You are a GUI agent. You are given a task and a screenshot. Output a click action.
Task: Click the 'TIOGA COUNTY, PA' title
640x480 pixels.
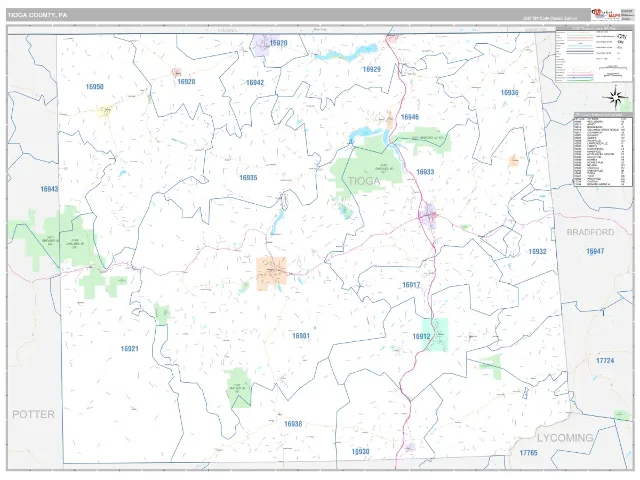(x=37, y=15)
